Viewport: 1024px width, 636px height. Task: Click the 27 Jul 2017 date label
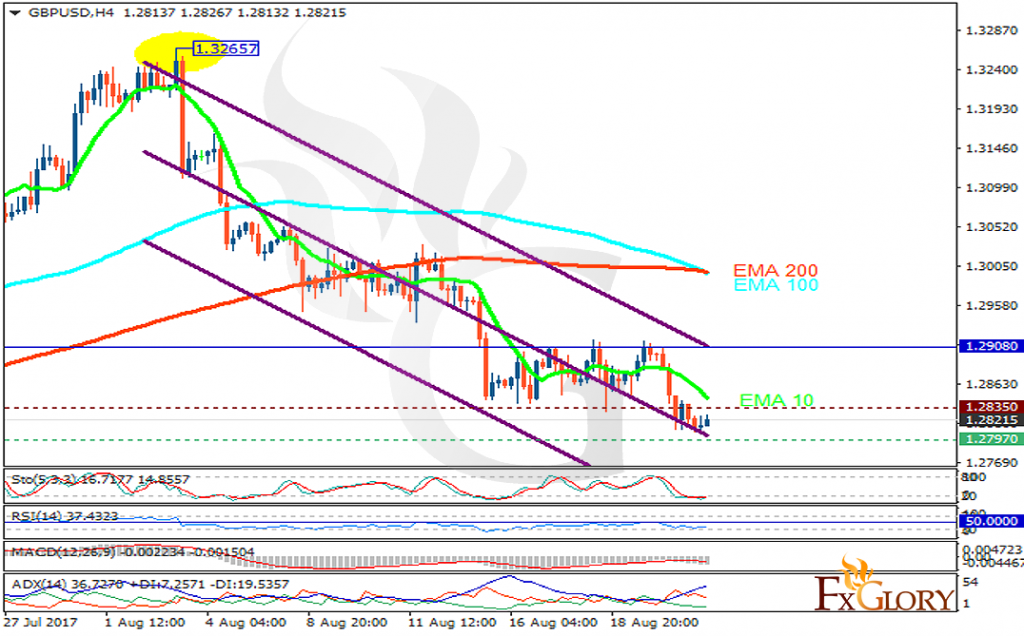coord(41,622)
